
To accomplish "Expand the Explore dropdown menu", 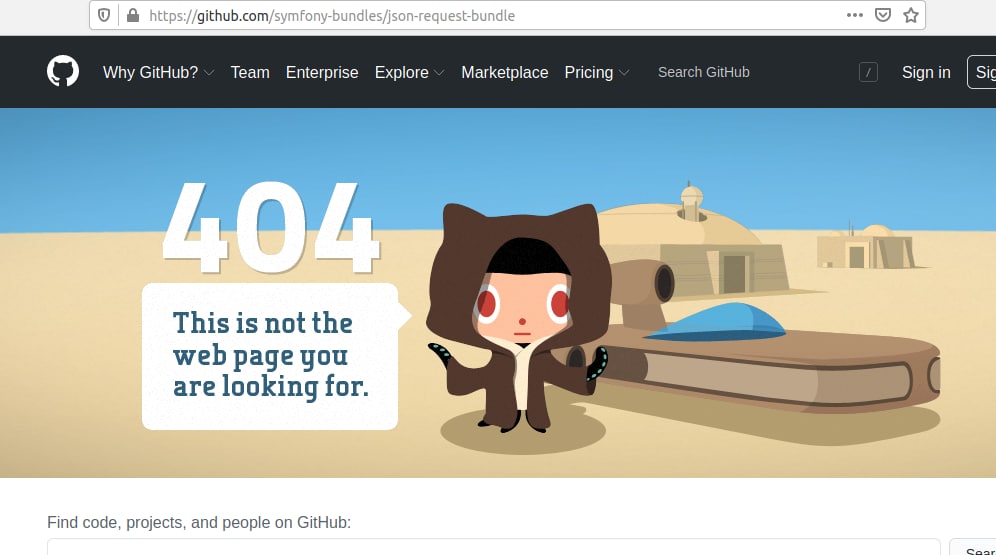I will [409, 72].
